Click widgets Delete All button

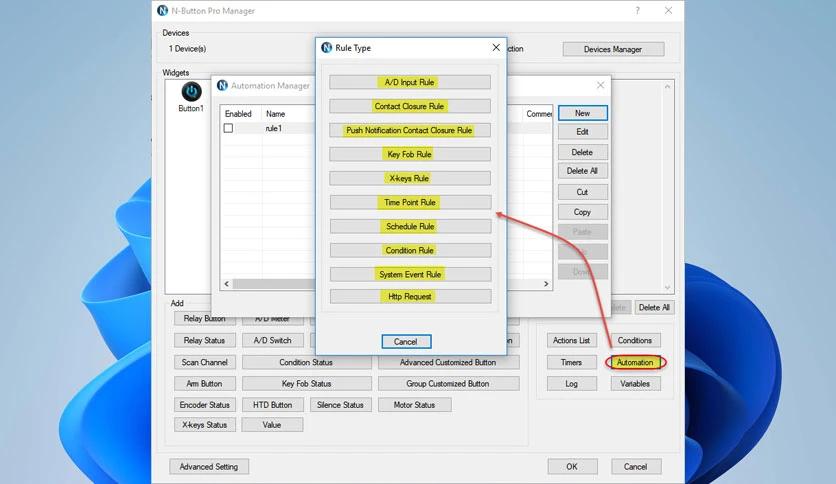point(654,308)
